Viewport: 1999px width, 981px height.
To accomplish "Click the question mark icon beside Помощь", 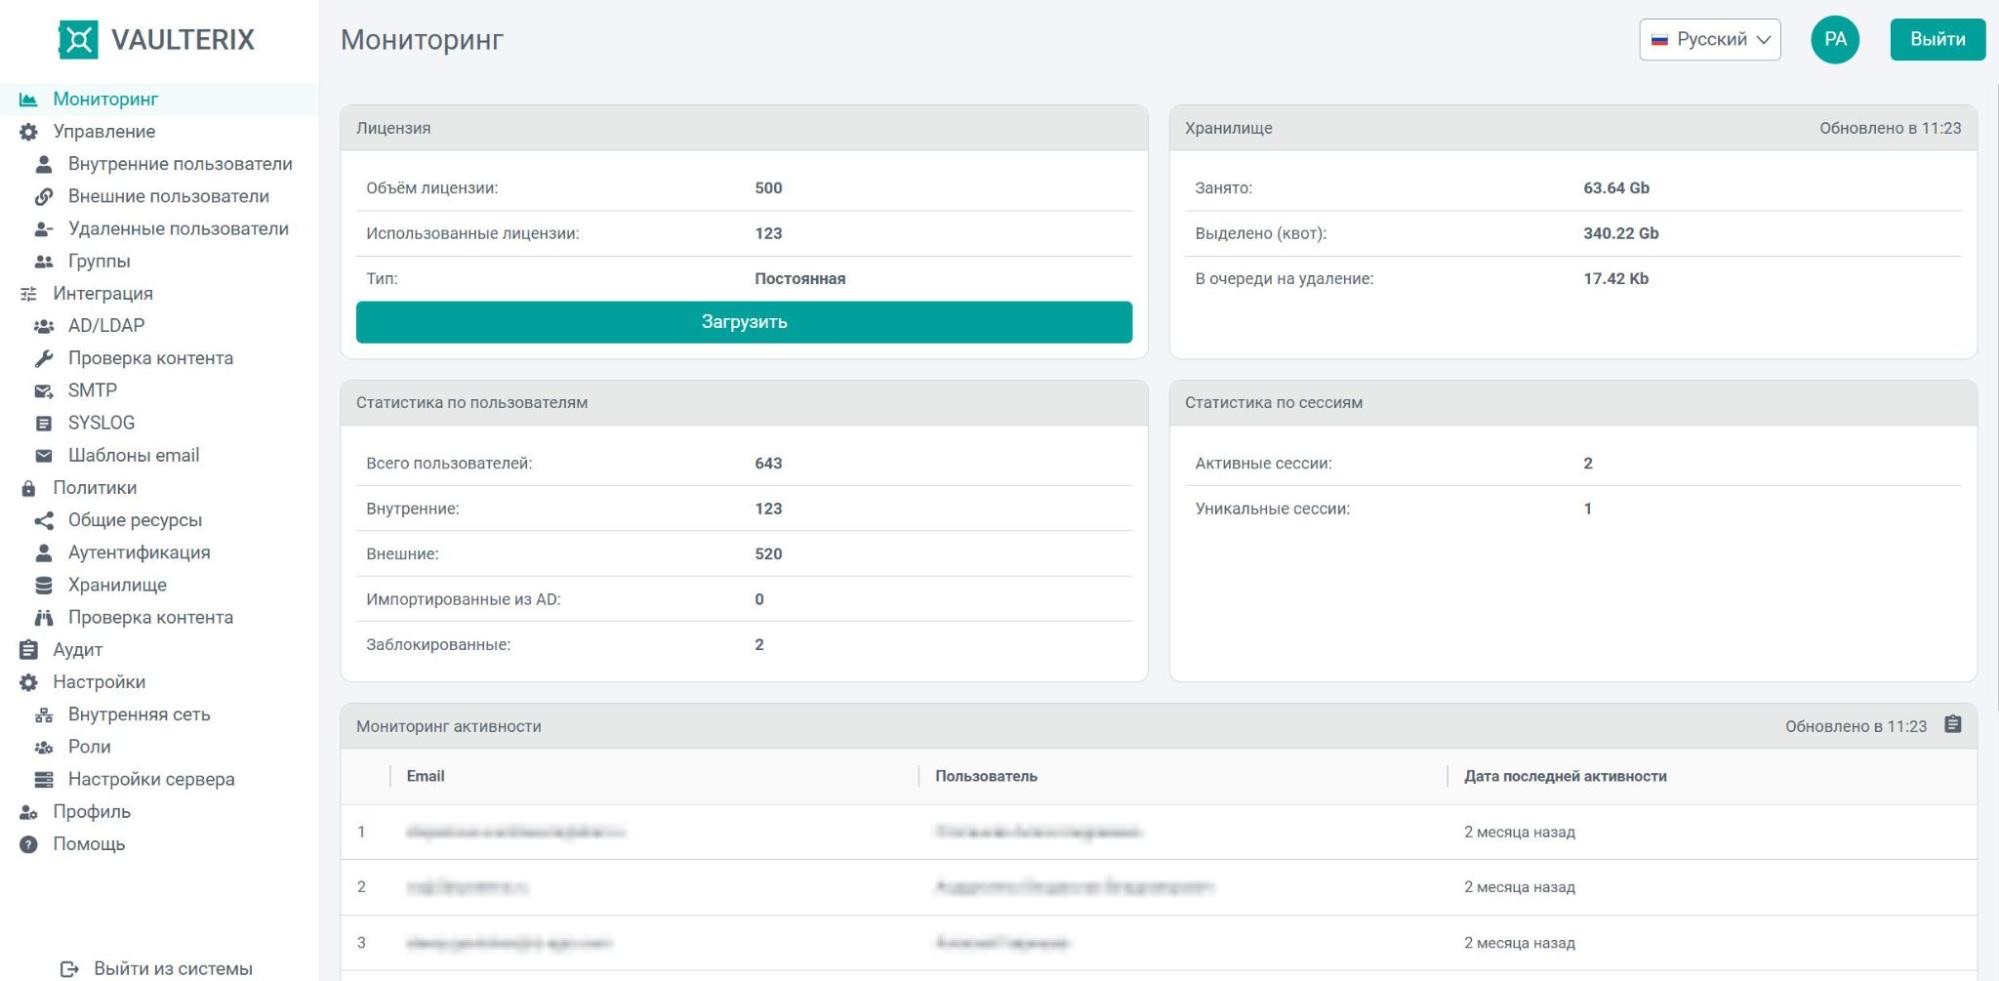I will (x=29, y=844).
